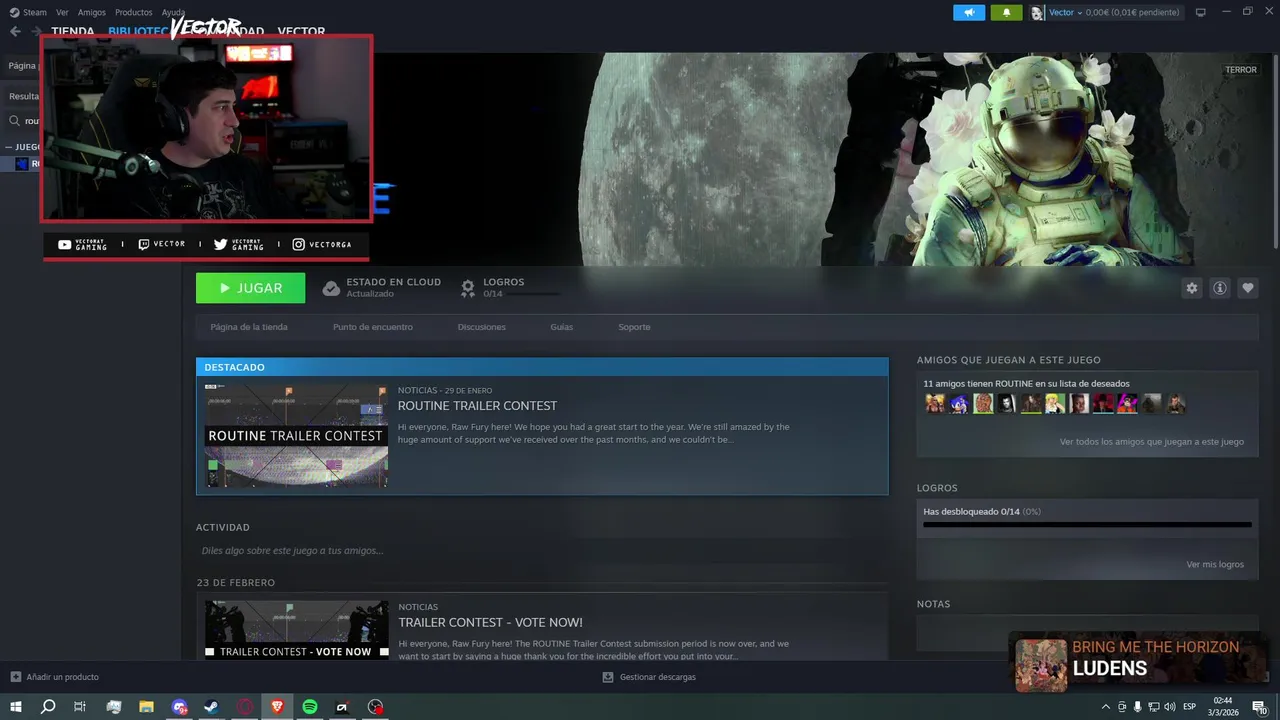Open TRAILER CONTEST - VOTE NOW! headline
The width and height of the screenshot is (1280, 720).
click(x=490, y=622)
